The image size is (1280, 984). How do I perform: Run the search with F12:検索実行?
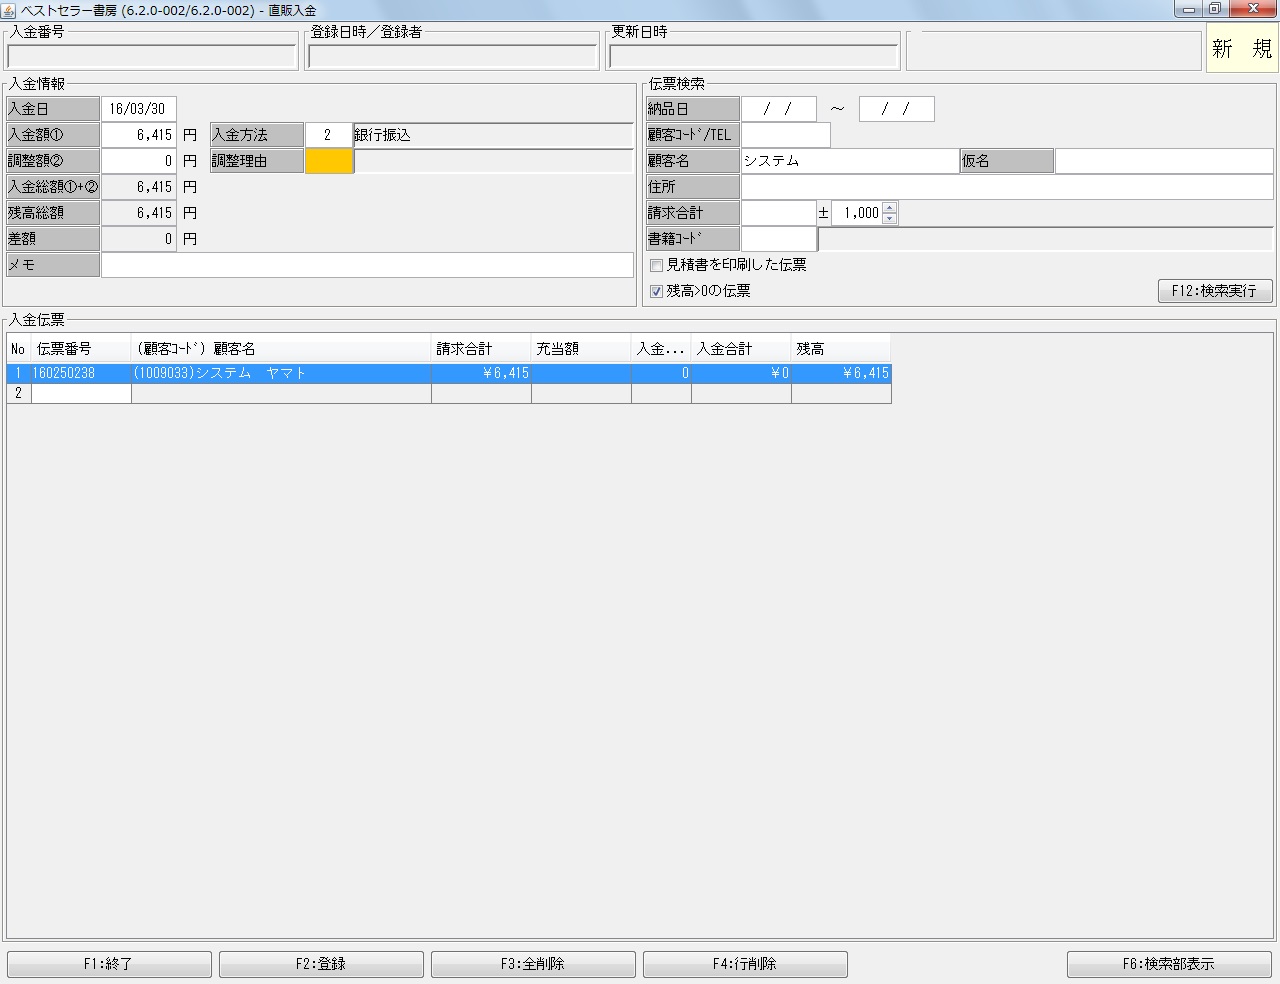(x=1214, y=290)
